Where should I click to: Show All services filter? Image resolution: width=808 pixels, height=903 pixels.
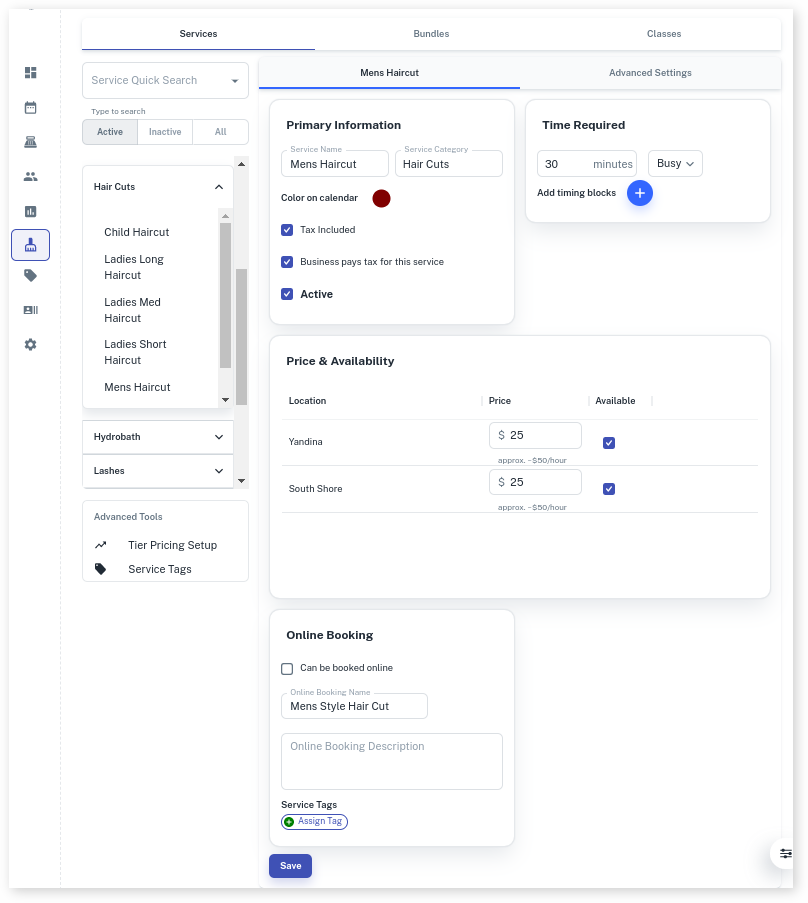pos(221,132)
